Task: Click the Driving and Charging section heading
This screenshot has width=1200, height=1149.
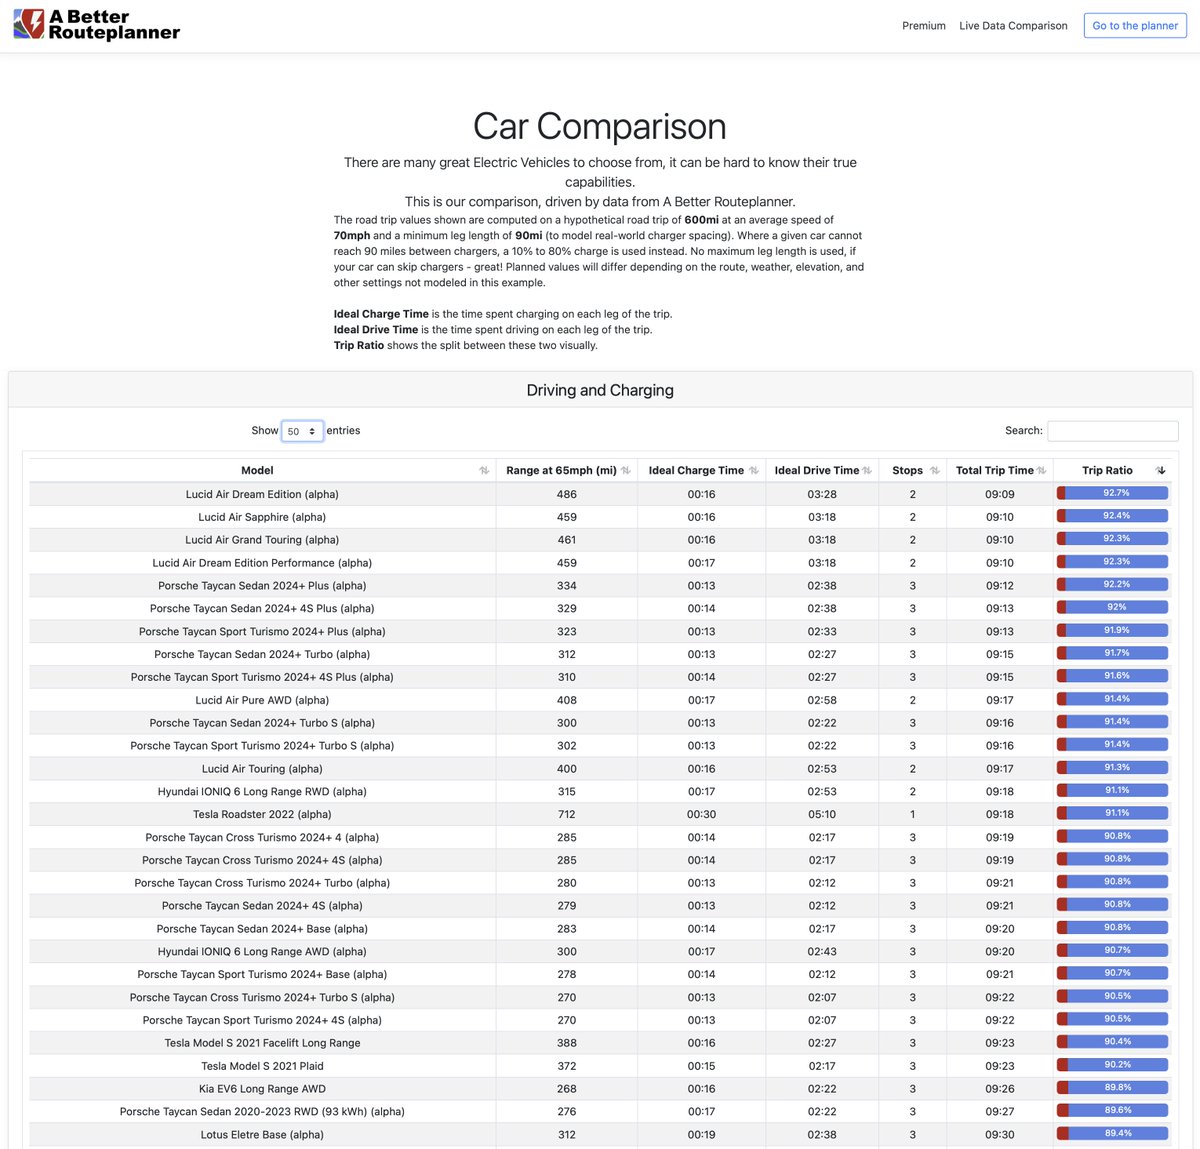Action: [600, 391]
